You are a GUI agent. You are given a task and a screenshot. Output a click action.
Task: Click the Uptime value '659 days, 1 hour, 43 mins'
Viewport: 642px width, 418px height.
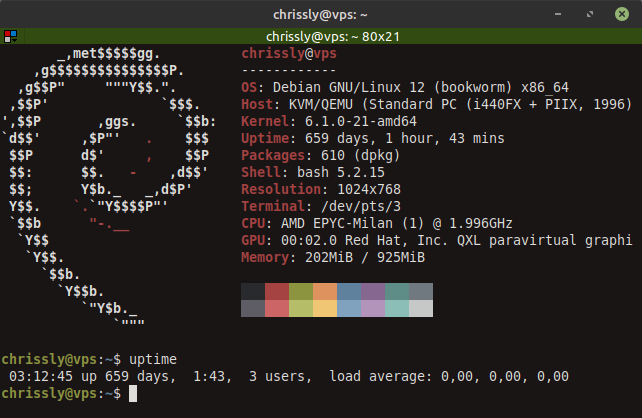pos(405,138)
